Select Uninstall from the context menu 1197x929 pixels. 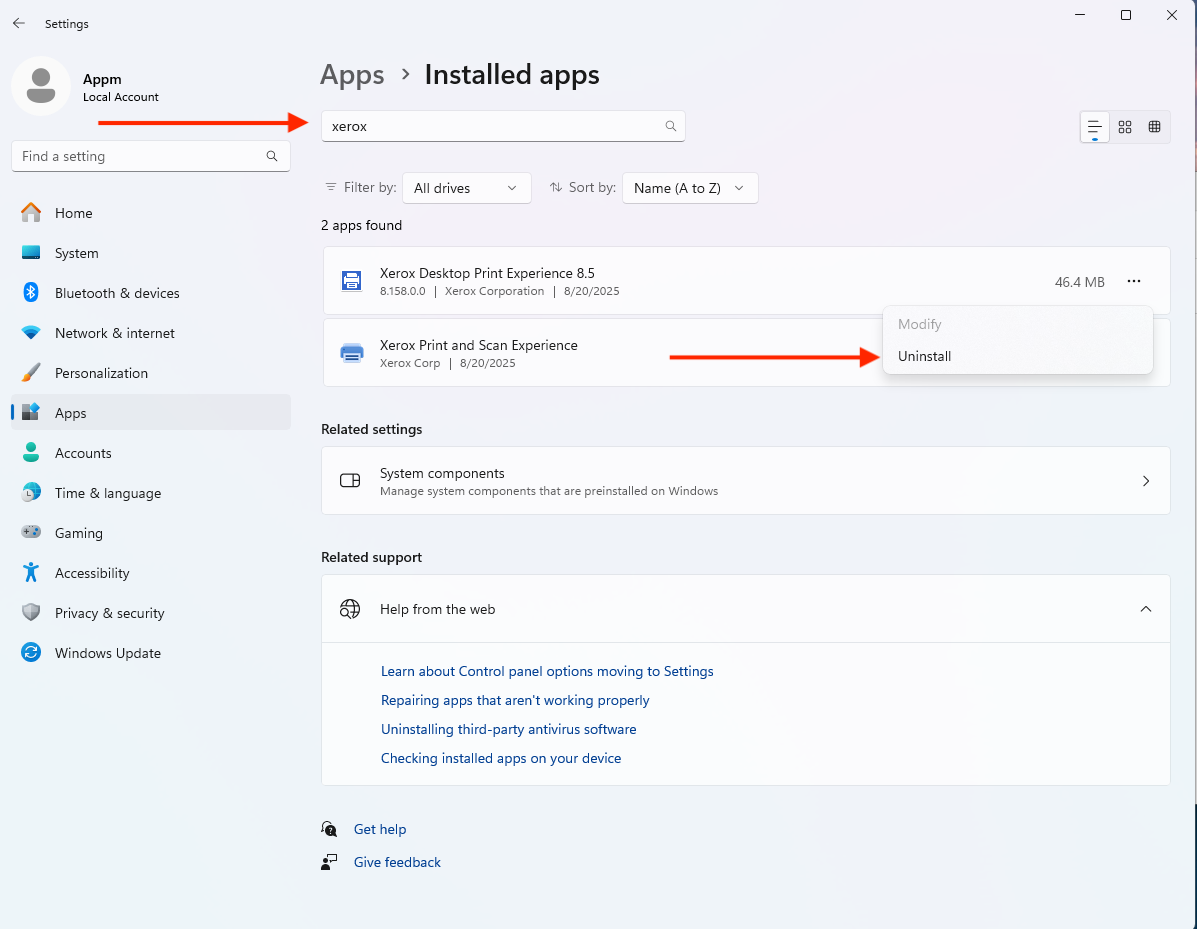point(925,356)
